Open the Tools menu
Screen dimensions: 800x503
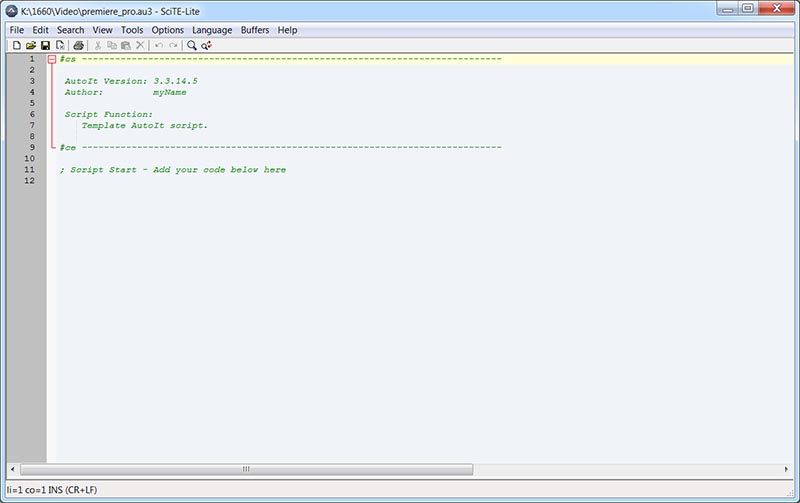(132, 30)
